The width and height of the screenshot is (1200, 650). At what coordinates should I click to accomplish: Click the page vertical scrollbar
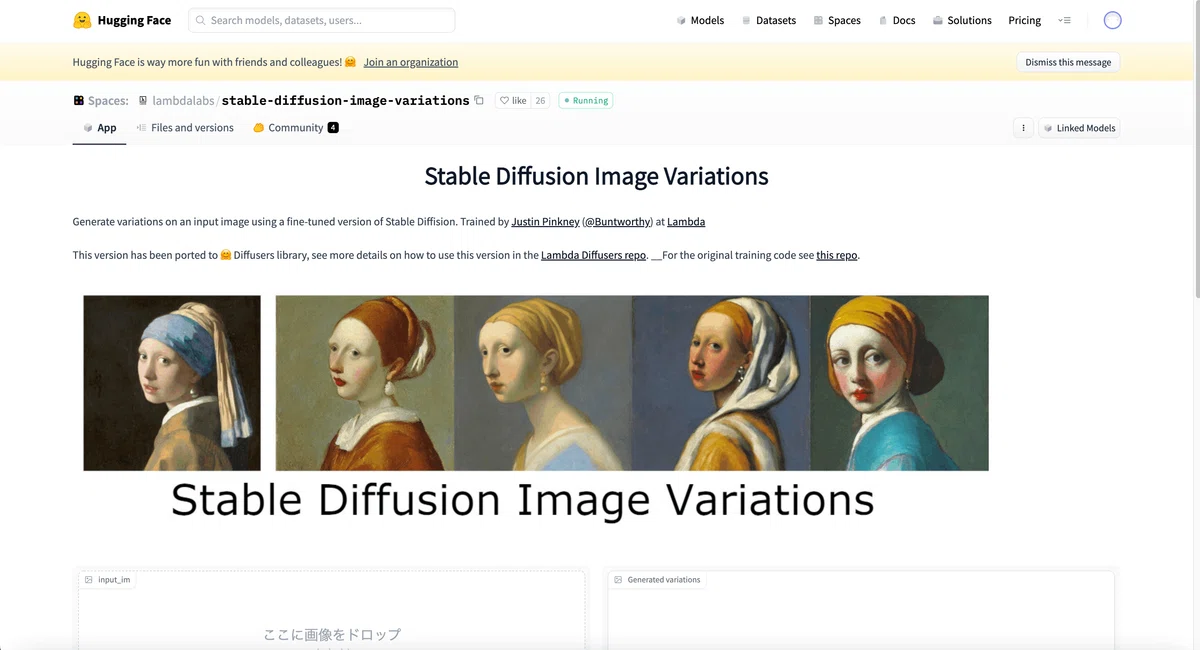(1195, 150)
